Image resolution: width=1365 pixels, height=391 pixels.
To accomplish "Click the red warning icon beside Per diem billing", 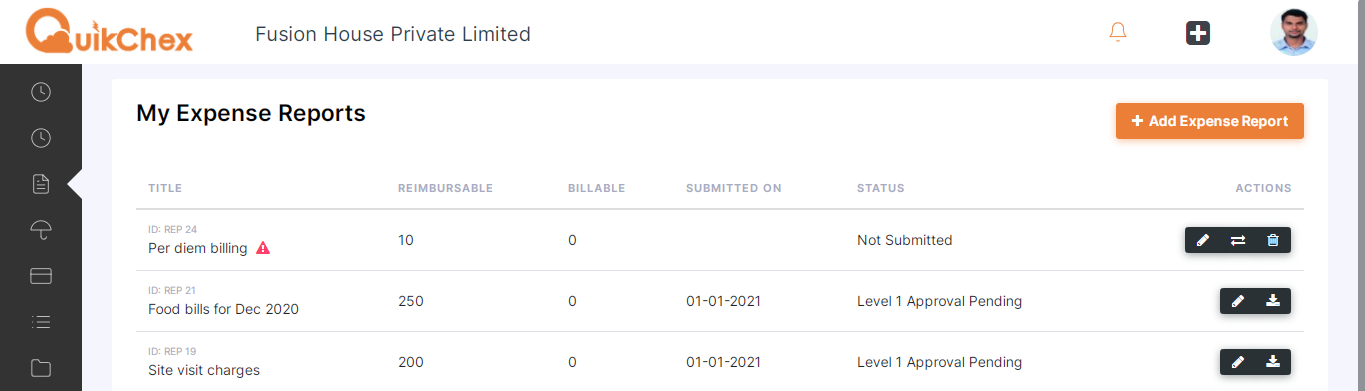I will tap(263, 248).
